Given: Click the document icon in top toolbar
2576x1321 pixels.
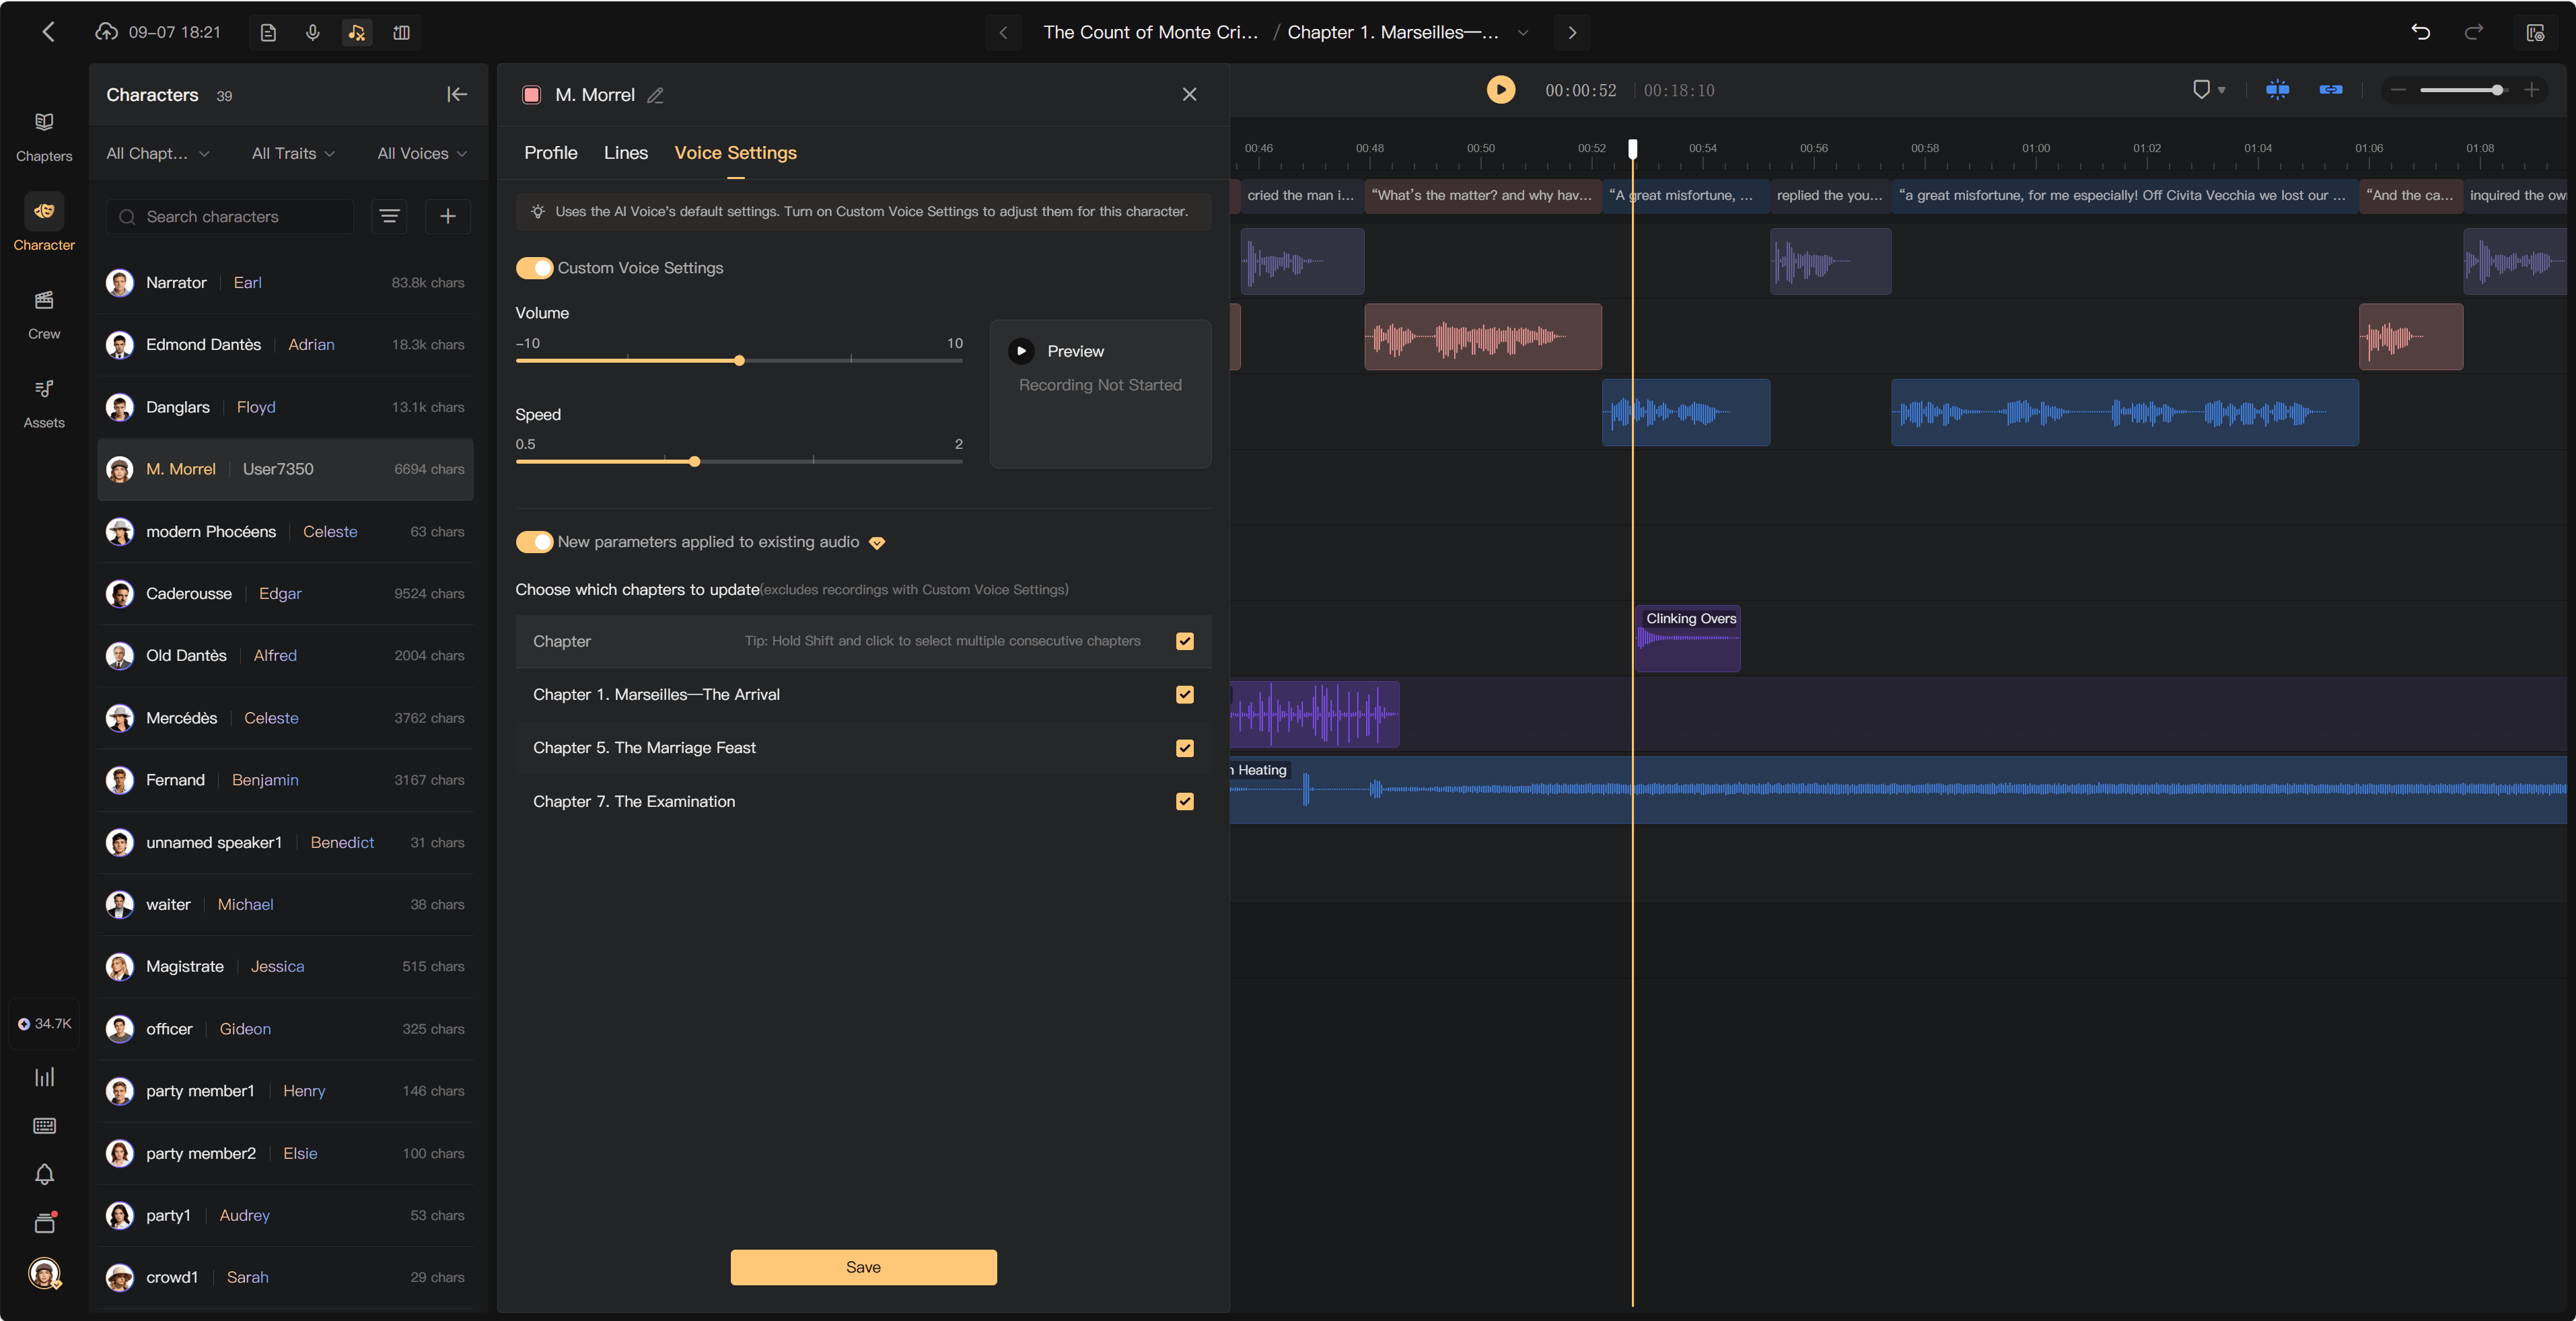Looking at the screenshot, I should coord(268,33).
